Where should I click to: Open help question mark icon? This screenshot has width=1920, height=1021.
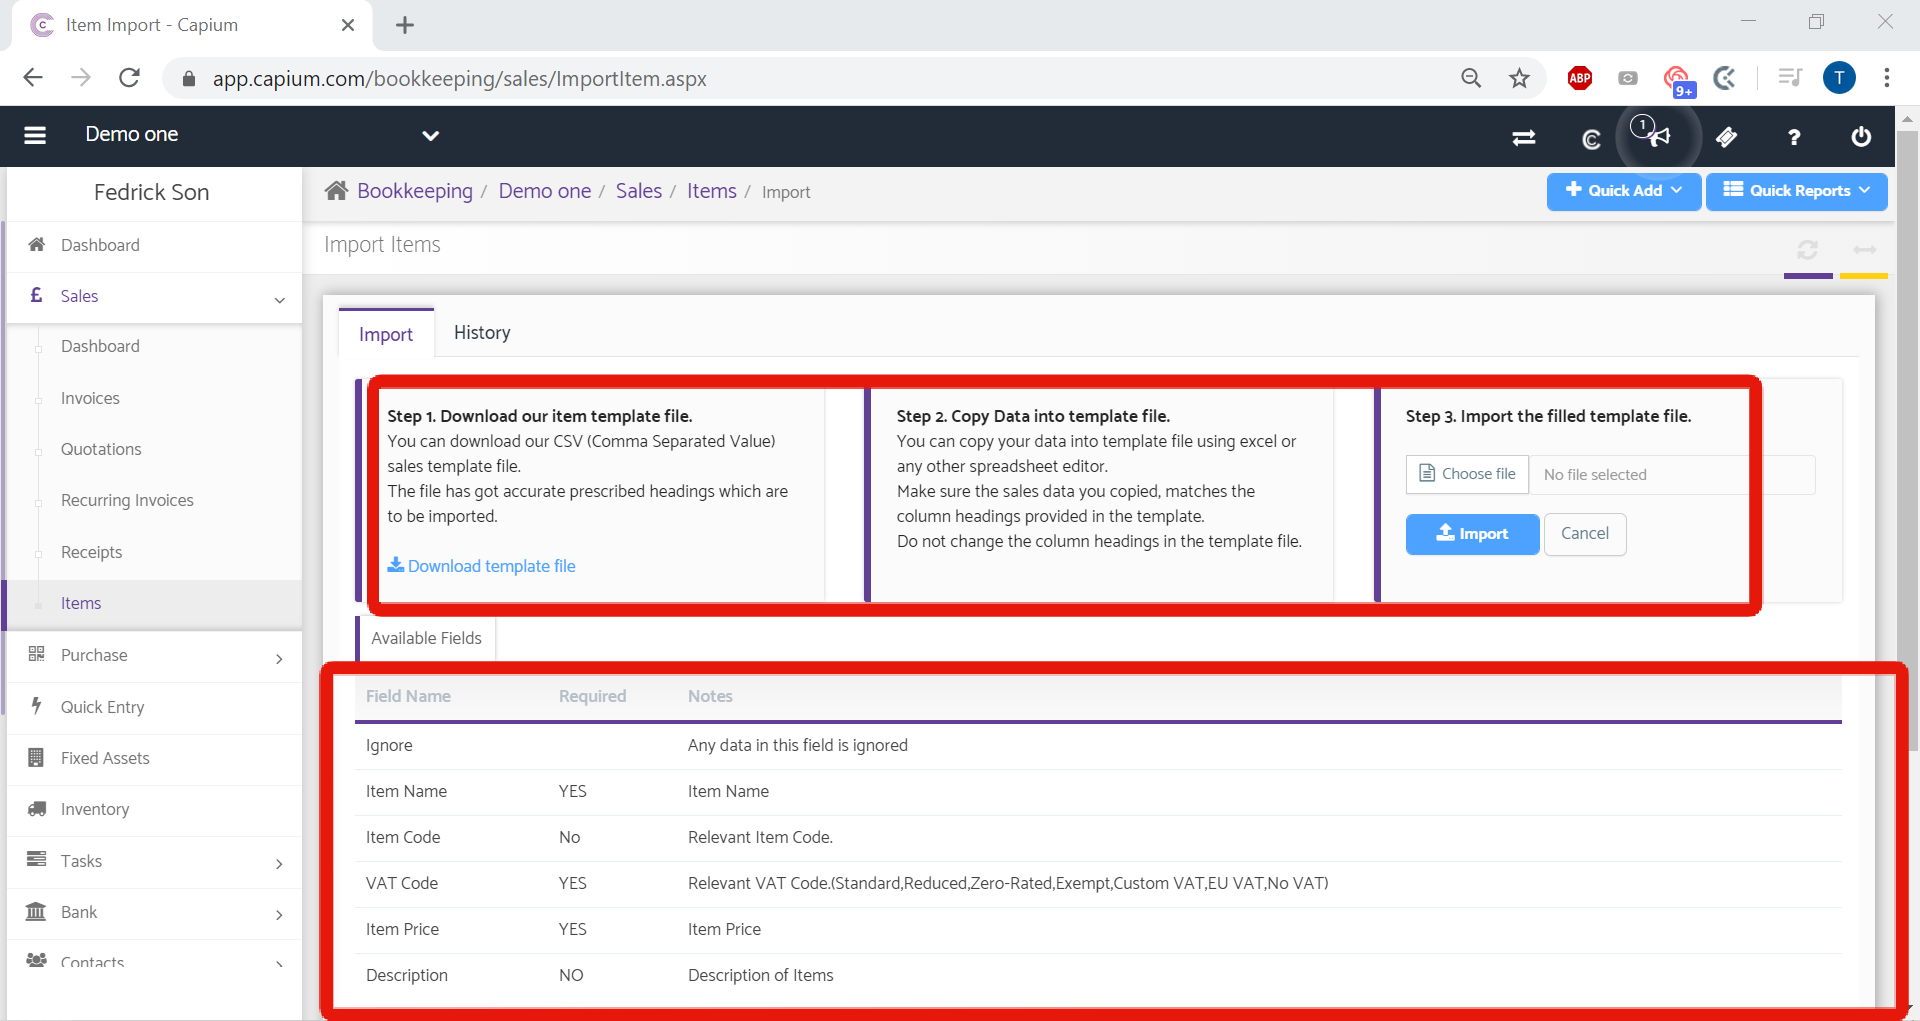[1794, 137]
